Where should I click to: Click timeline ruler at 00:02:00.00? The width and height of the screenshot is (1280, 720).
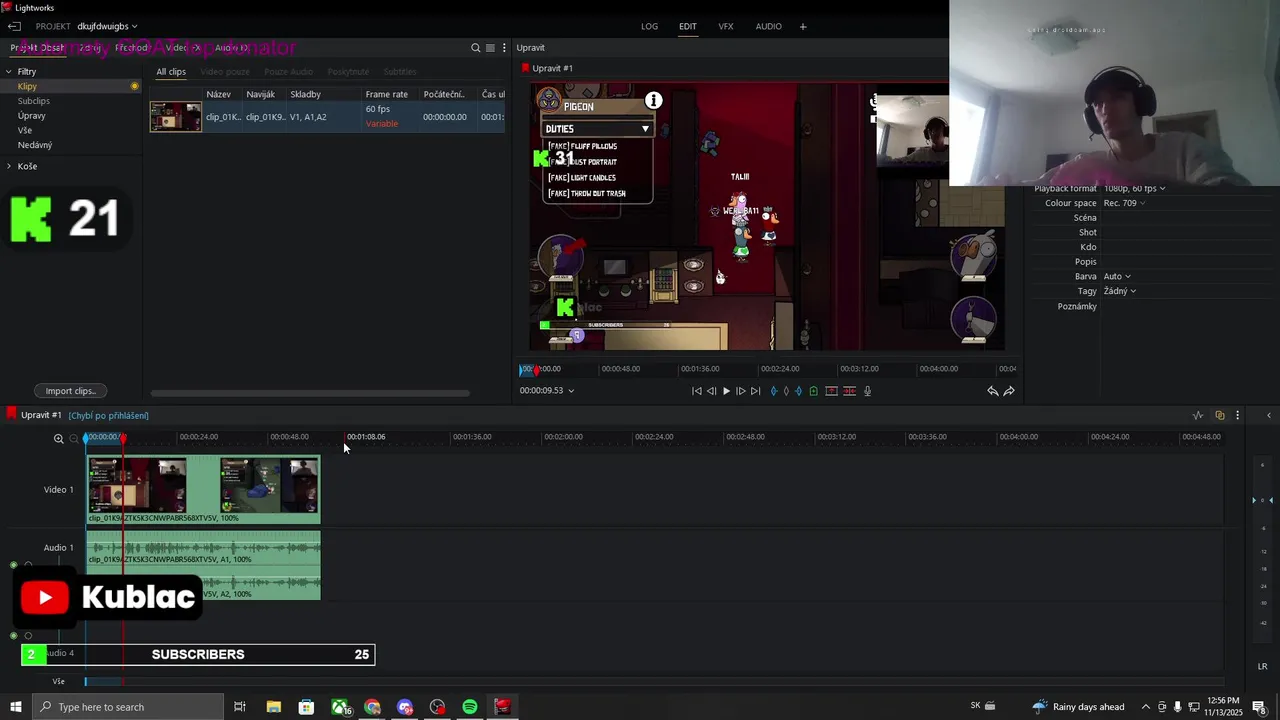[563, 437]
